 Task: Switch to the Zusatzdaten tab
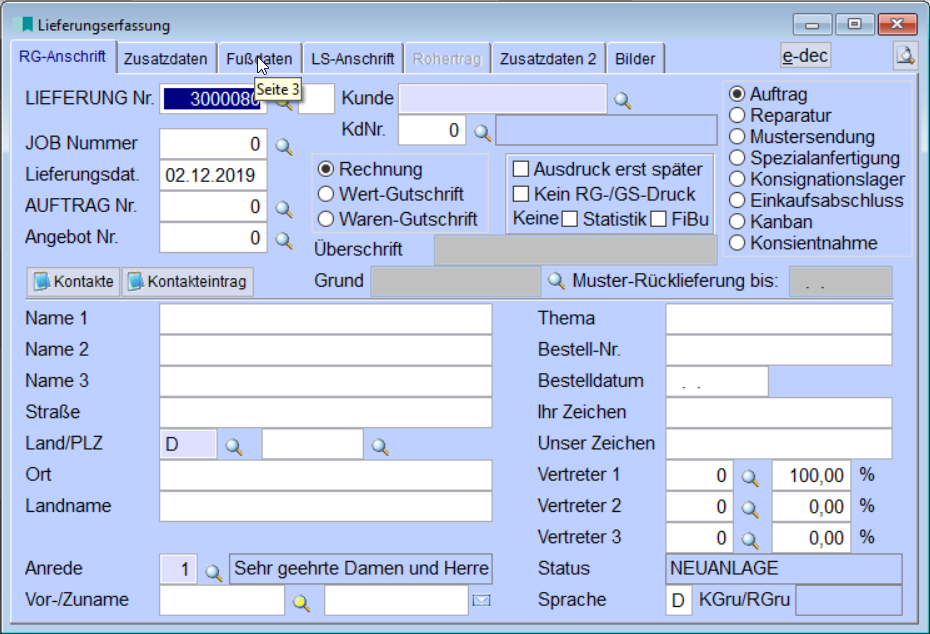coord(165,59)
